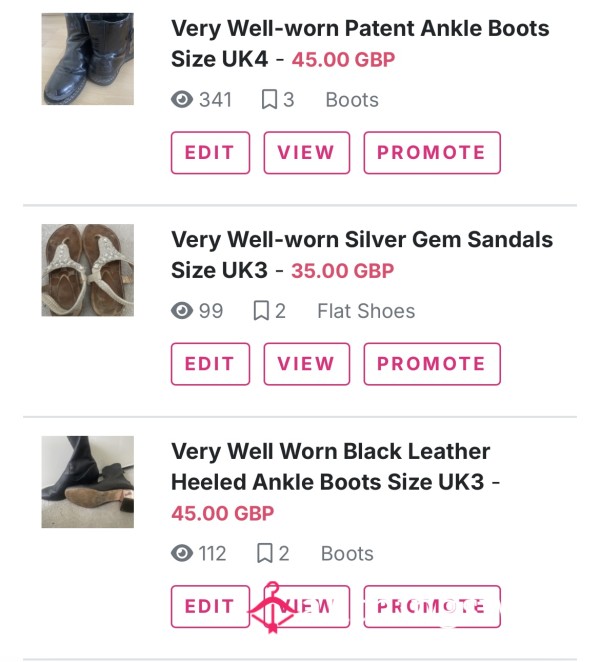Promote the Black Leather Heeled Ankle Boots

(432, 607)
